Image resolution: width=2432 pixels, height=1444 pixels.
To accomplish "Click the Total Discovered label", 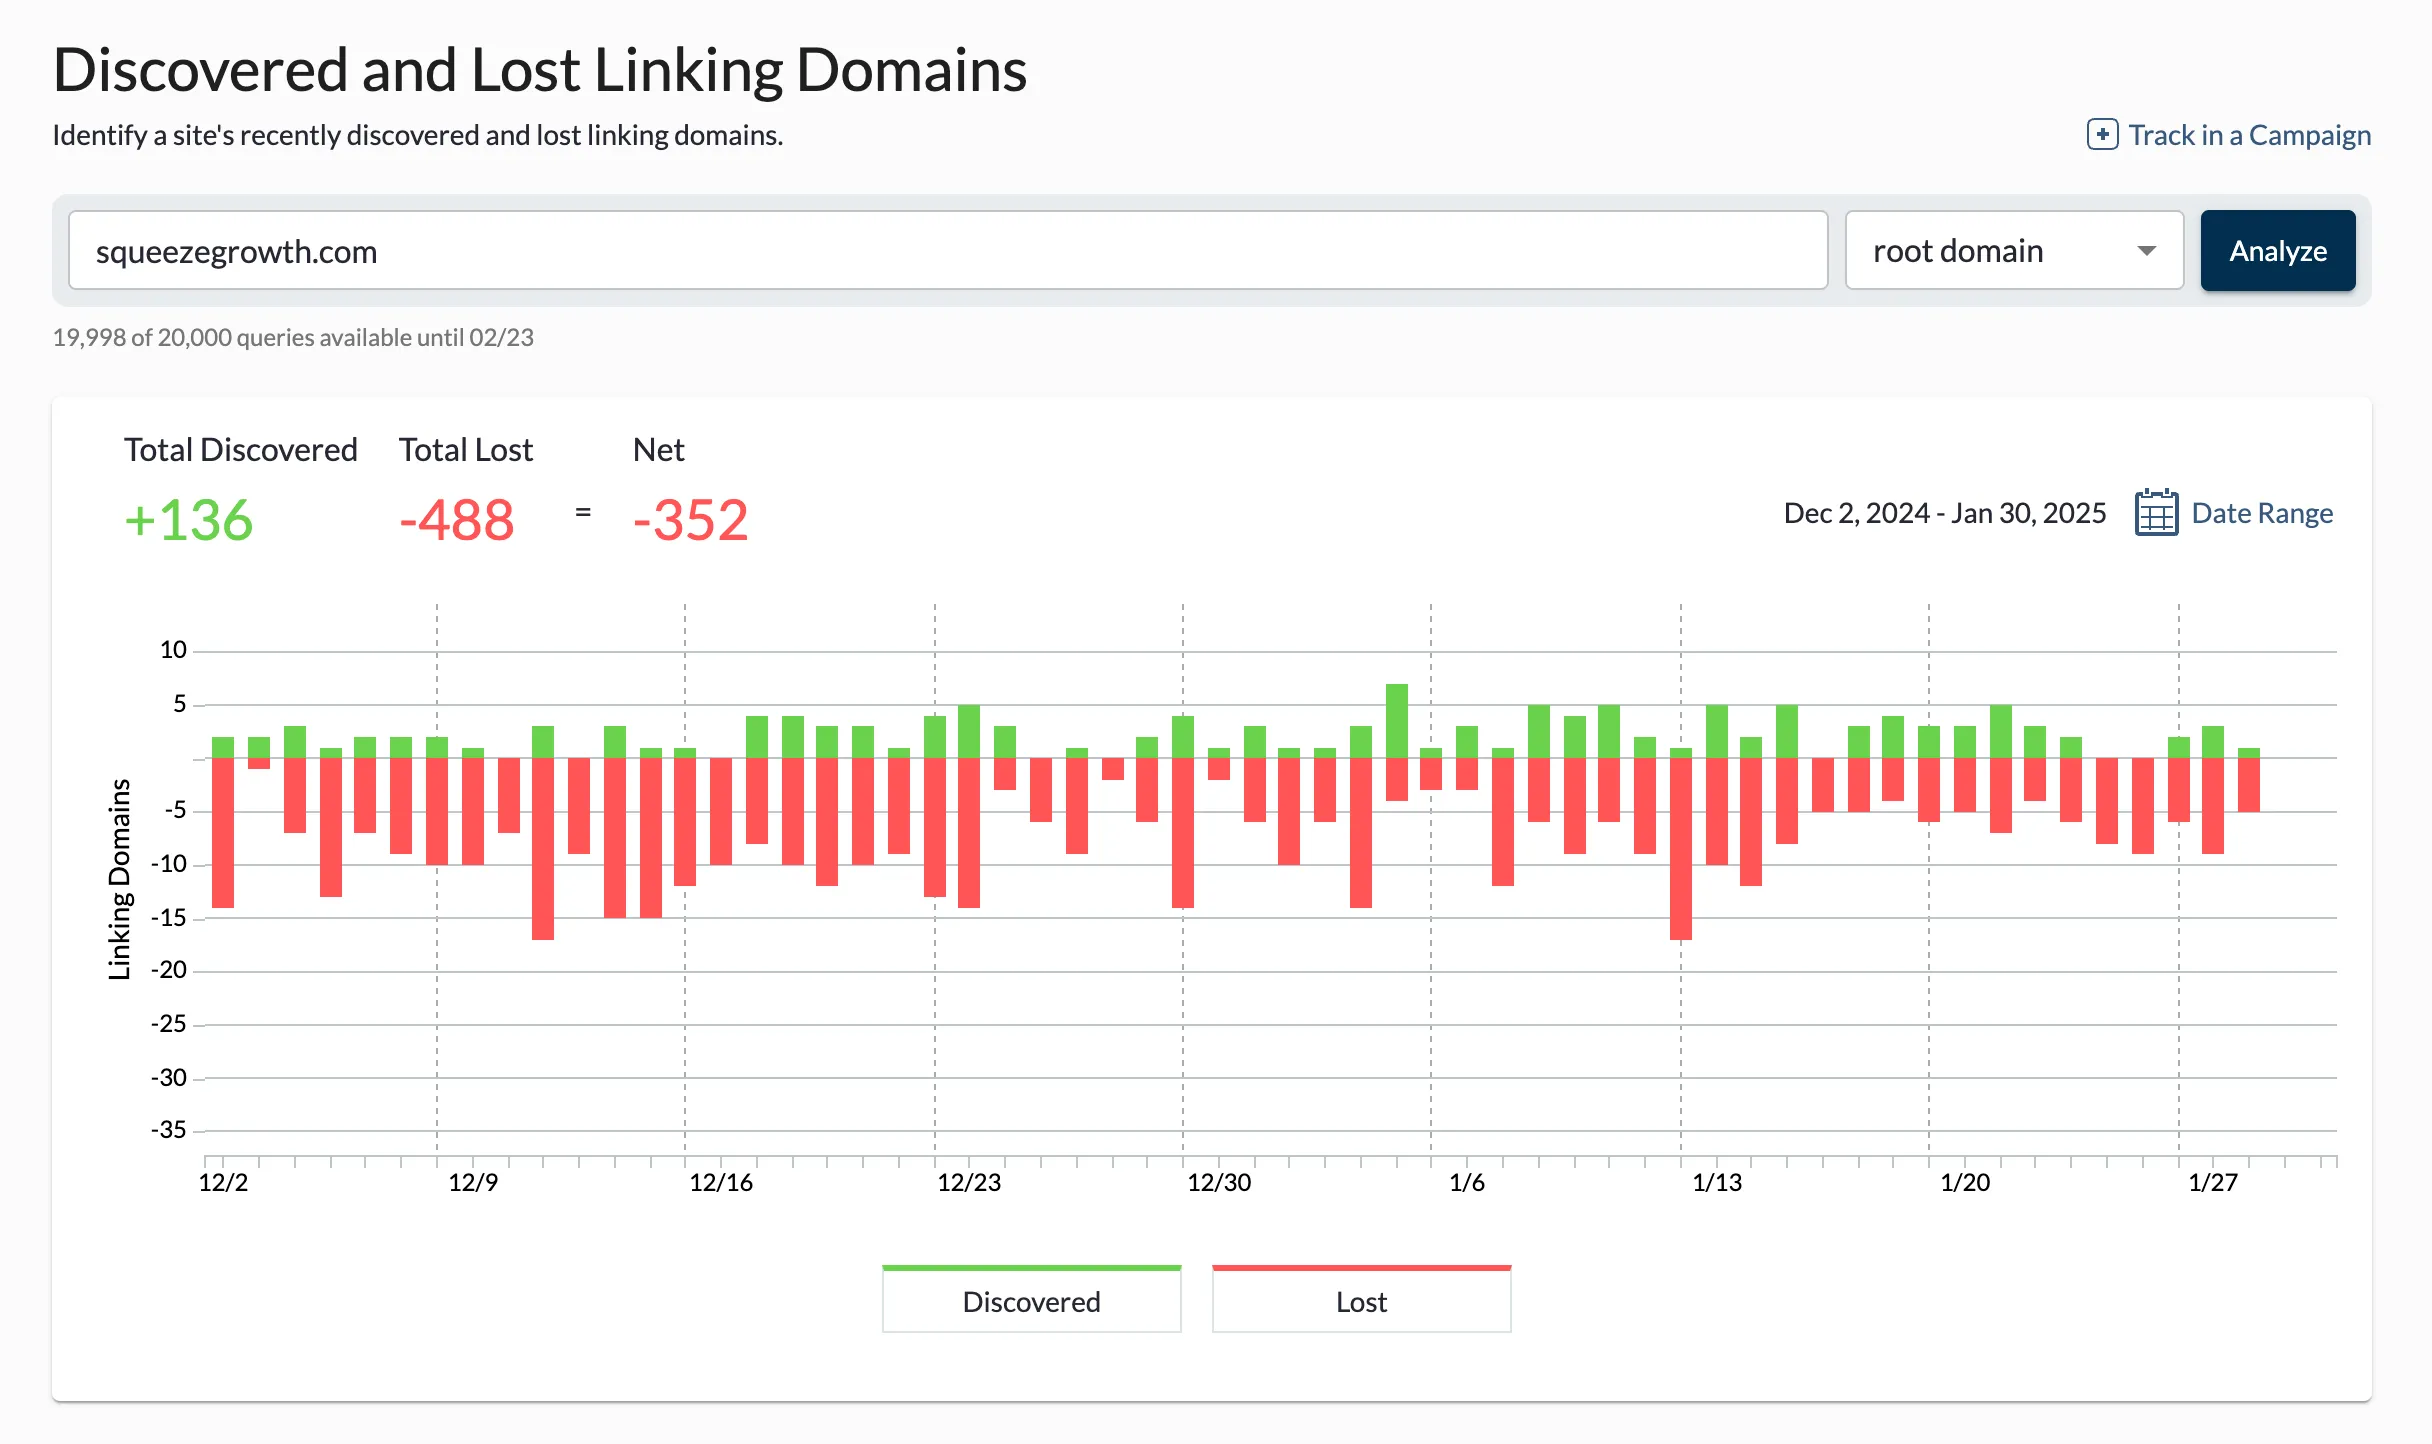I will [x=240, y=449].
